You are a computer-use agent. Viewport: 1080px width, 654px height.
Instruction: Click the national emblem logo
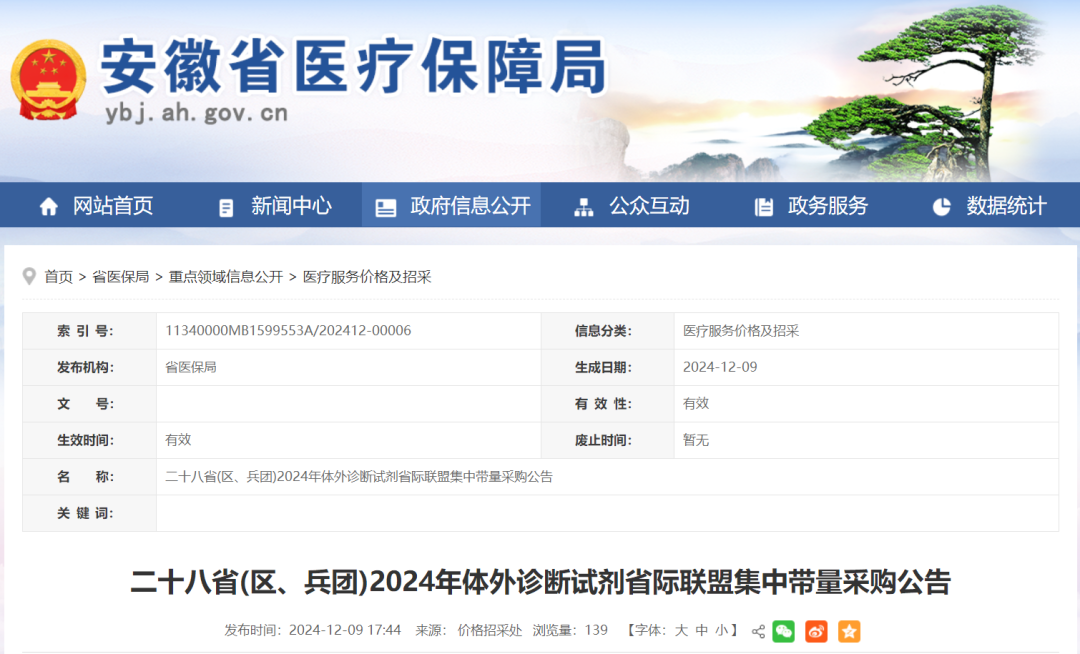tap(49, 81)
